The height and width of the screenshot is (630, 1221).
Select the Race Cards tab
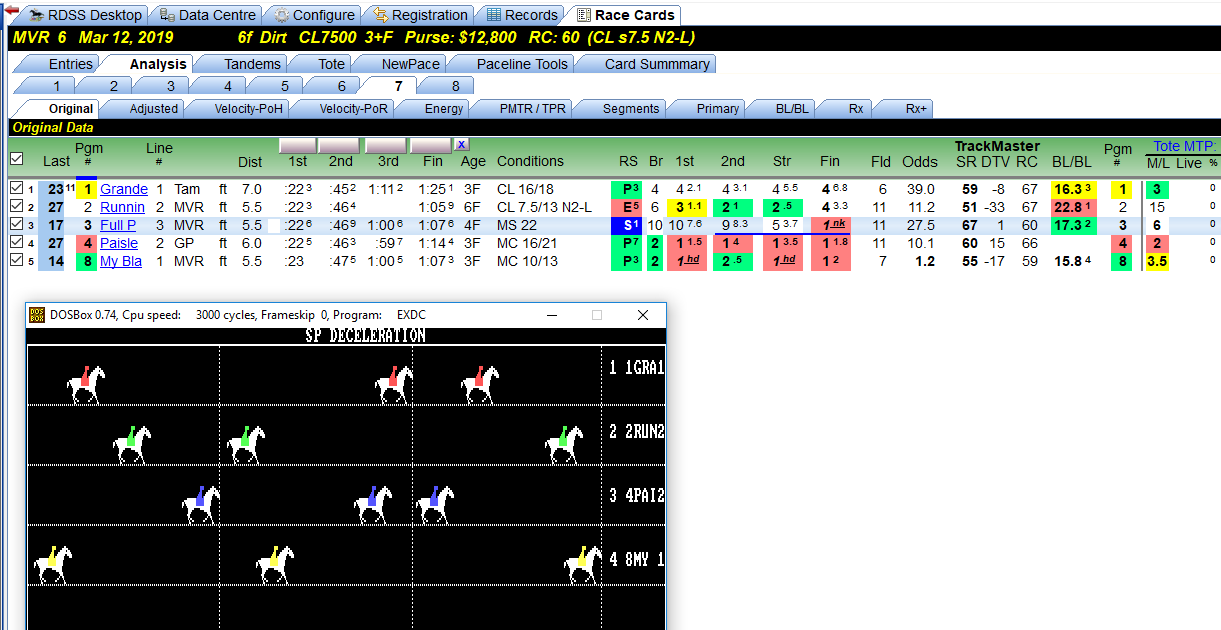tap(626, 15)
